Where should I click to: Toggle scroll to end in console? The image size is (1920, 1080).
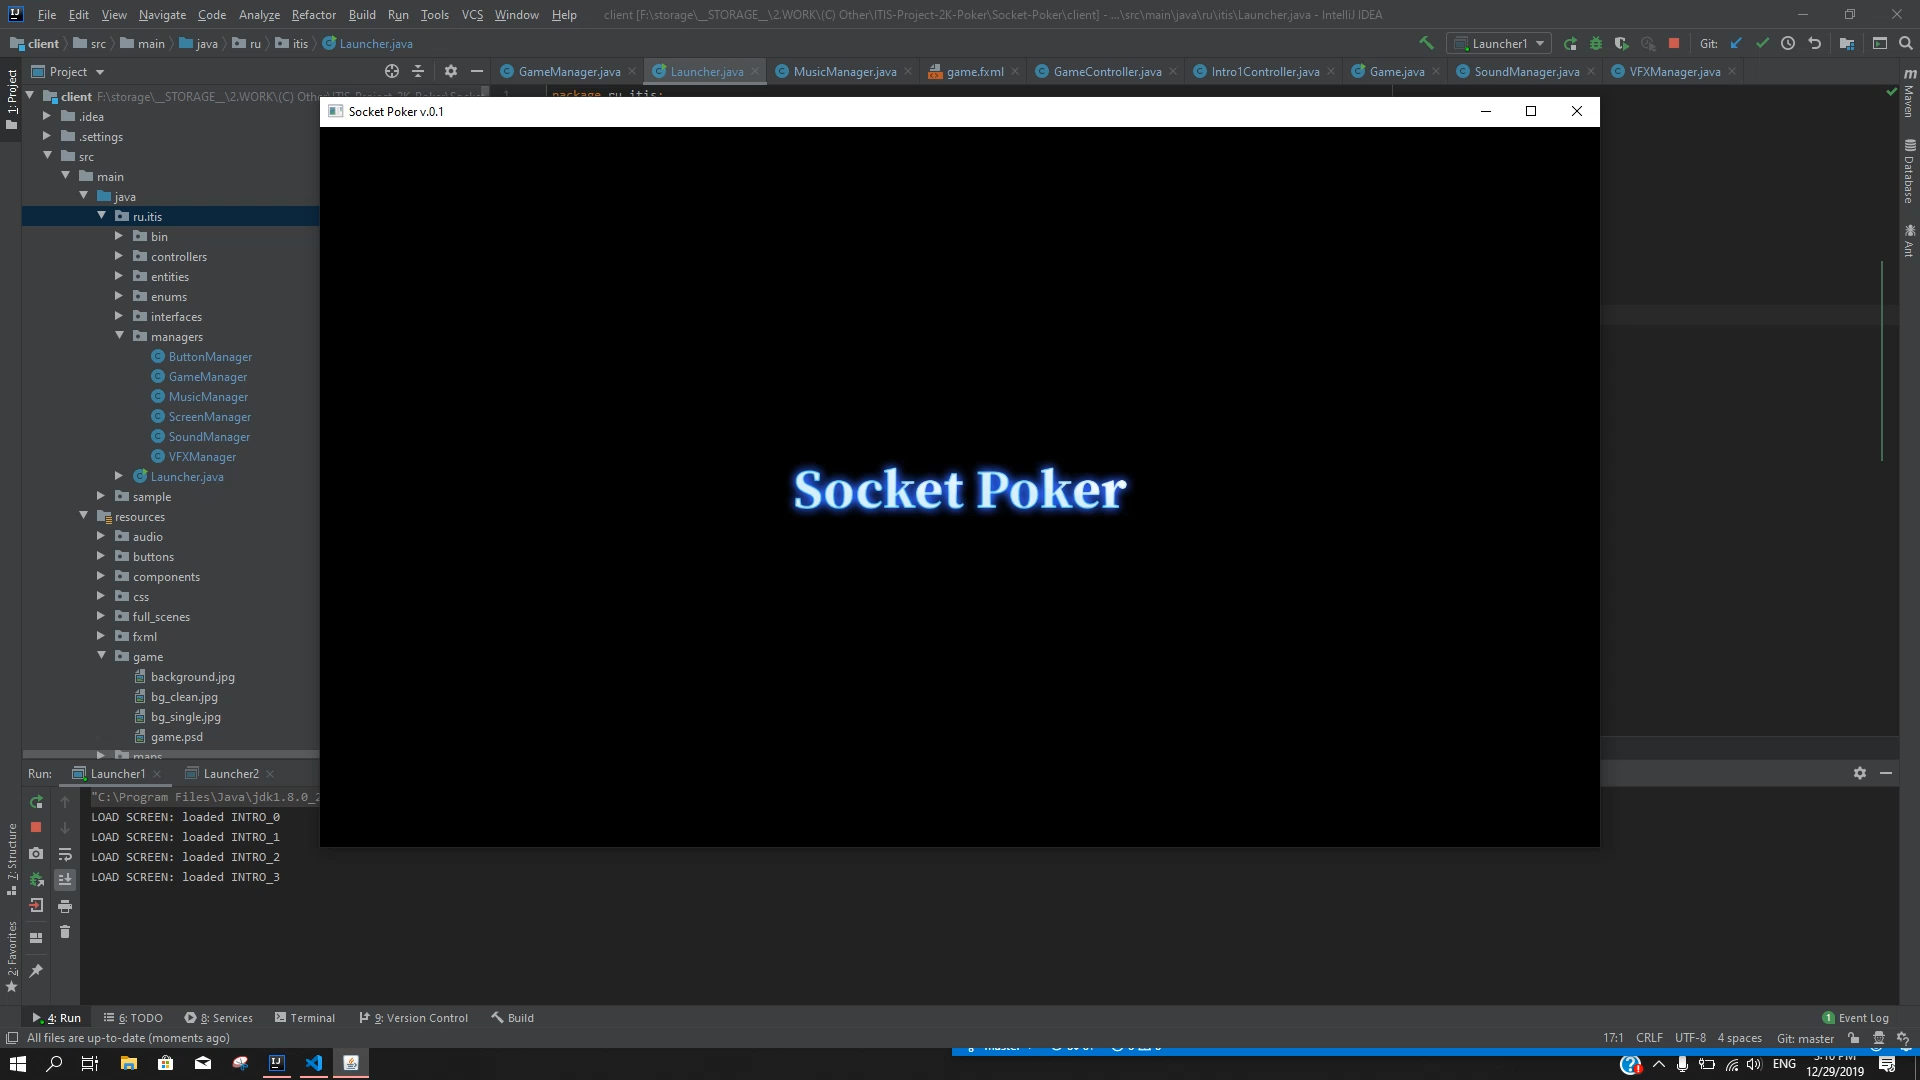pos(65,879)
